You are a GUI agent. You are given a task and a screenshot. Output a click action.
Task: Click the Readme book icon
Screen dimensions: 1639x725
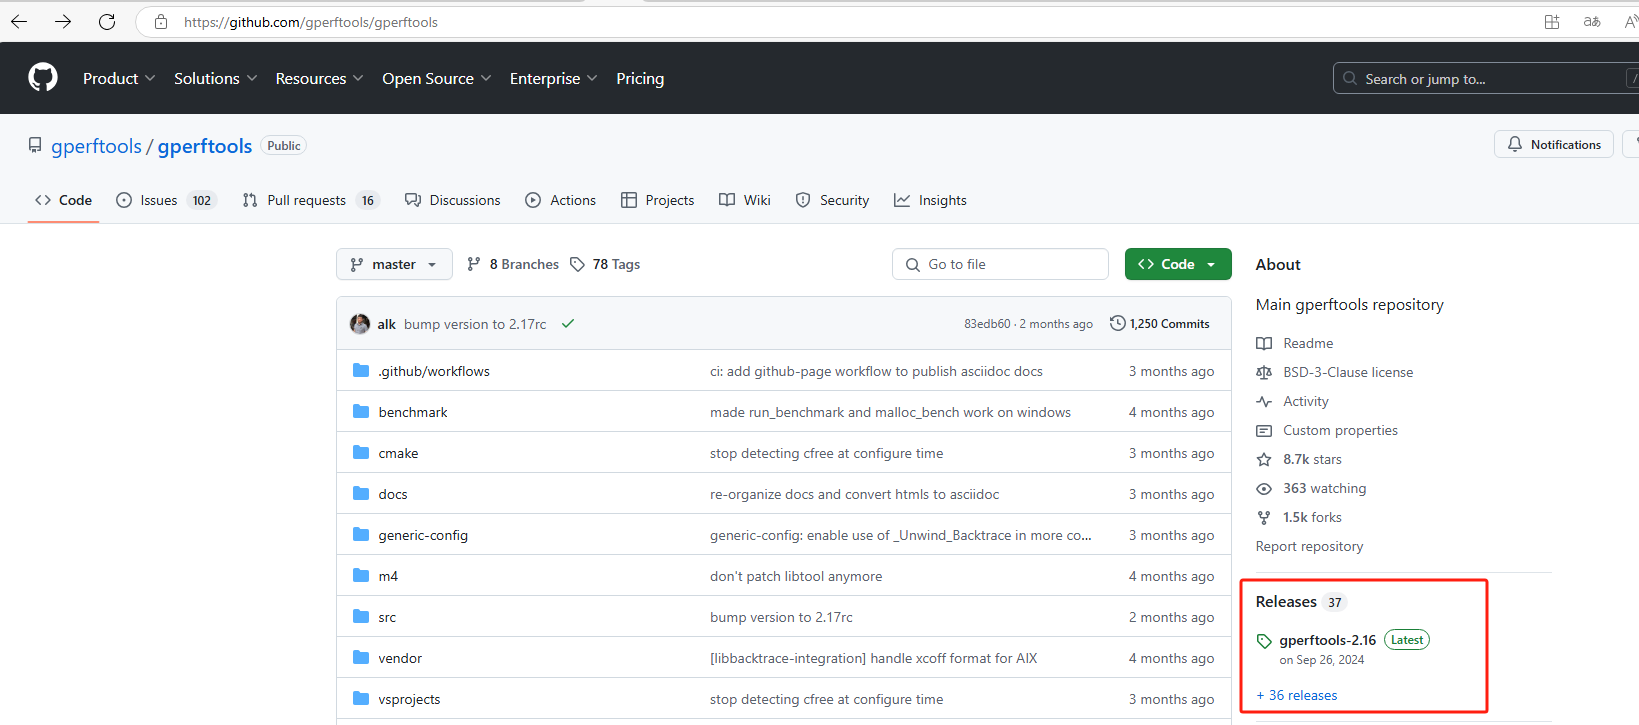(x=1264, y=343)
